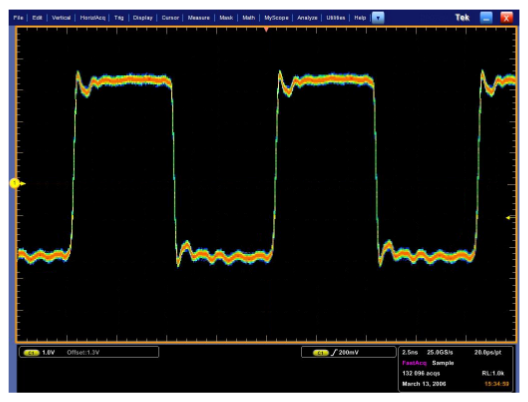Click the March 13, 2006 date

[x=424, y=384]
